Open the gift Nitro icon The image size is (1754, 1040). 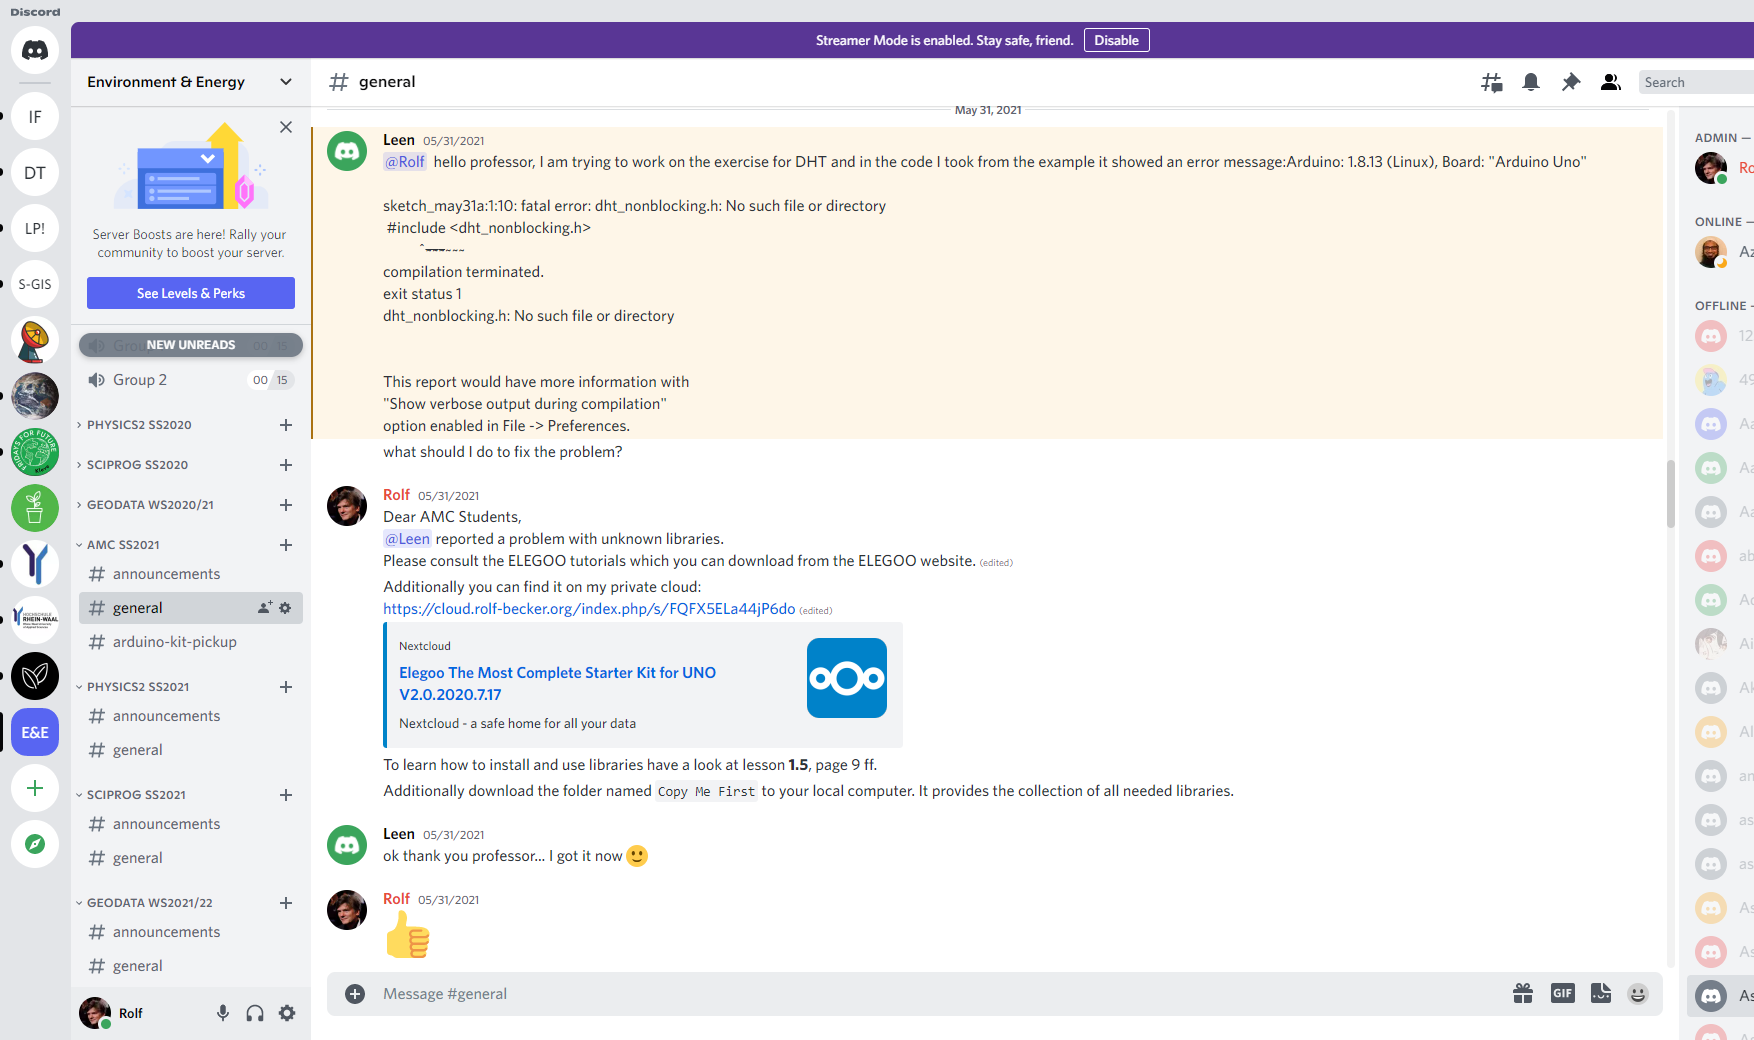tap(1522, 993)
